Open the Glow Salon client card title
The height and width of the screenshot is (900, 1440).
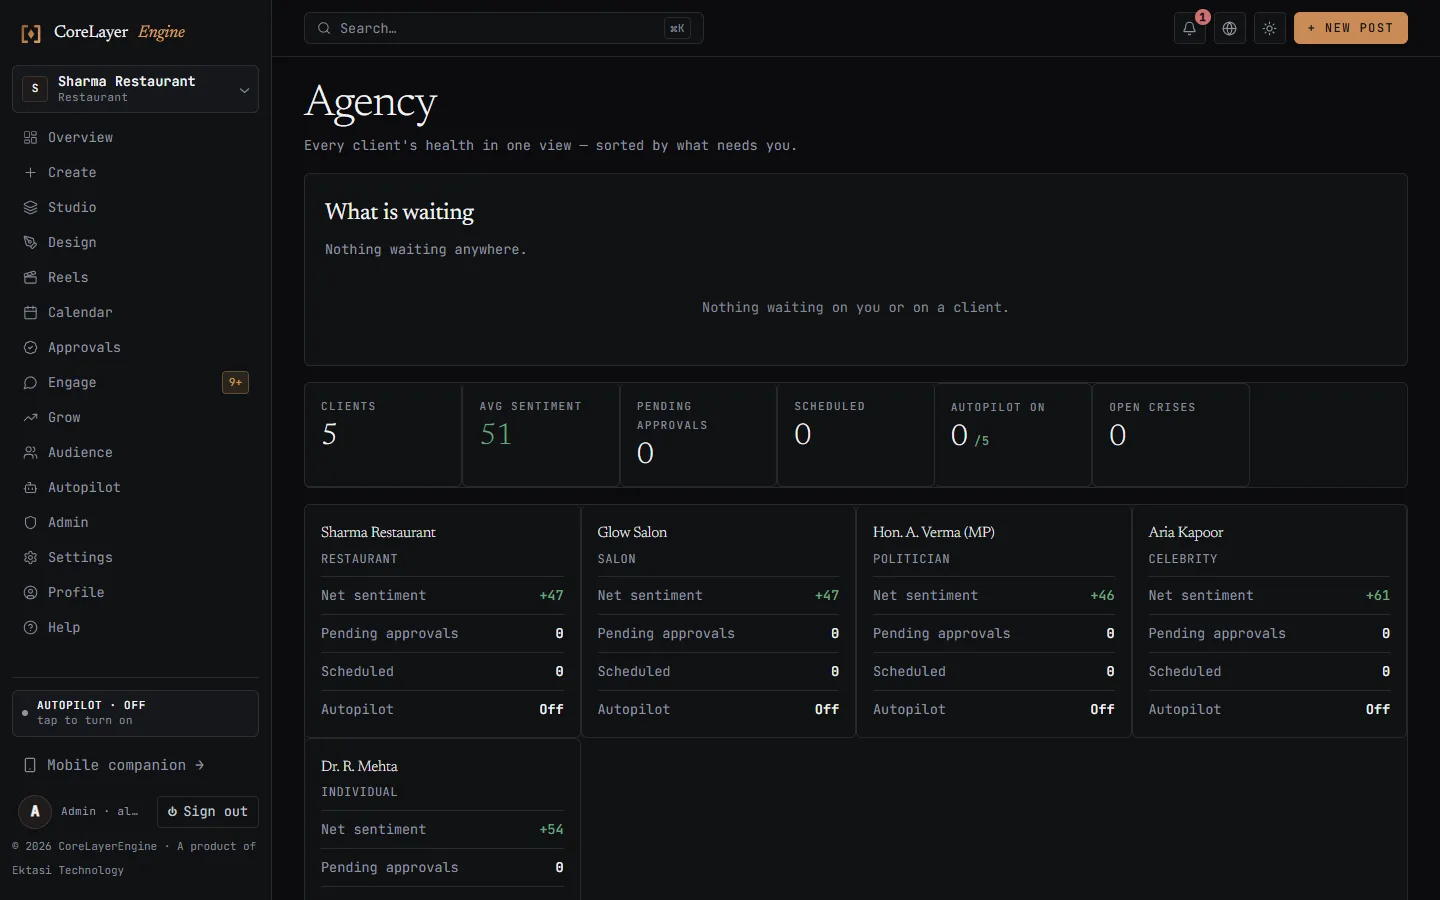point(632,532)
